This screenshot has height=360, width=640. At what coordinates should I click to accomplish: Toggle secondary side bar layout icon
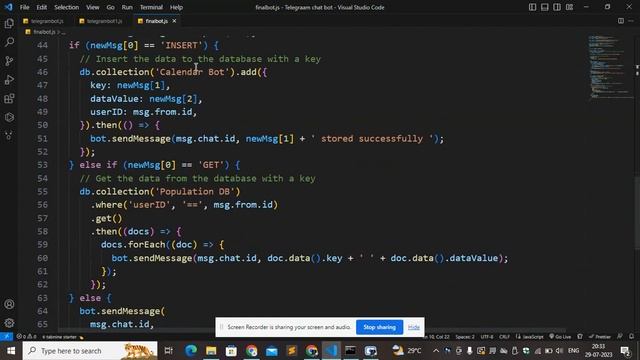[557, 7]
